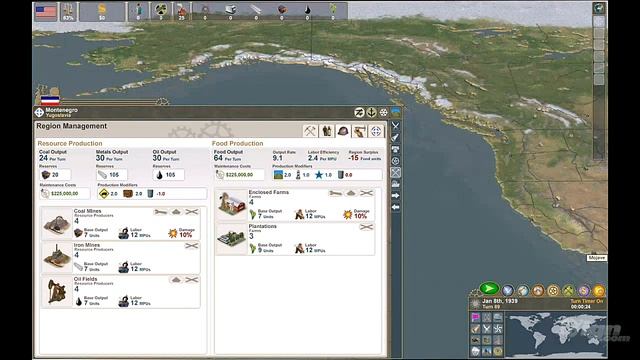Demolish Plantations with crossed tools button
The image size is (640, 360).
367,227
